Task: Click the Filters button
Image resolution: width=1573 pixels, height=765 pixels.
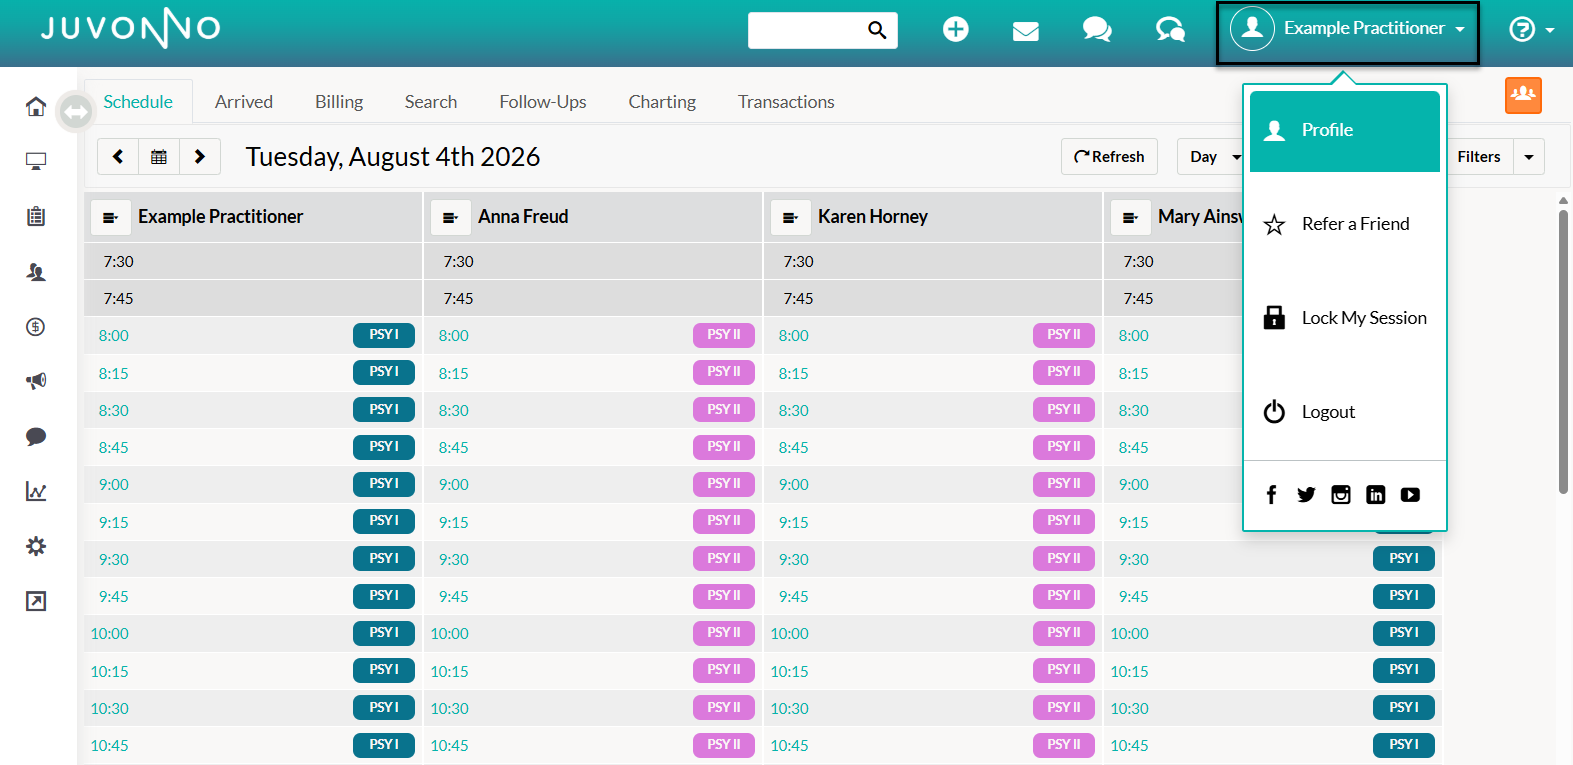Action: (x=1478, y=157)
